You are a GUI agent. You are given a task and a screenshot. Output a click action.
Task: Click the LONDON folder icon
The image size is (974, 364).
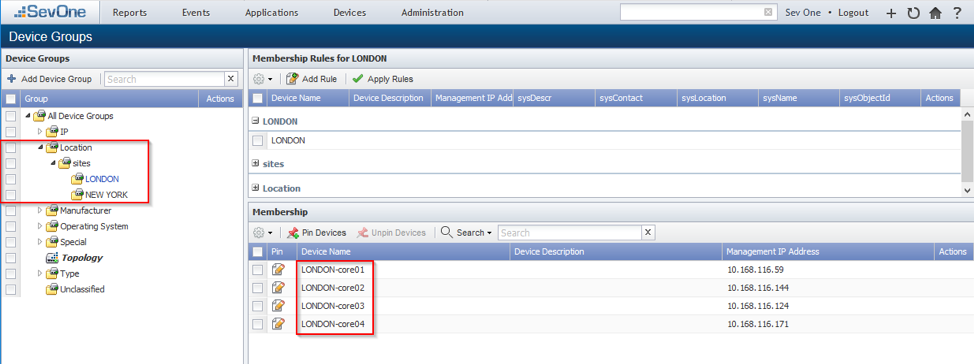[77, 179]
